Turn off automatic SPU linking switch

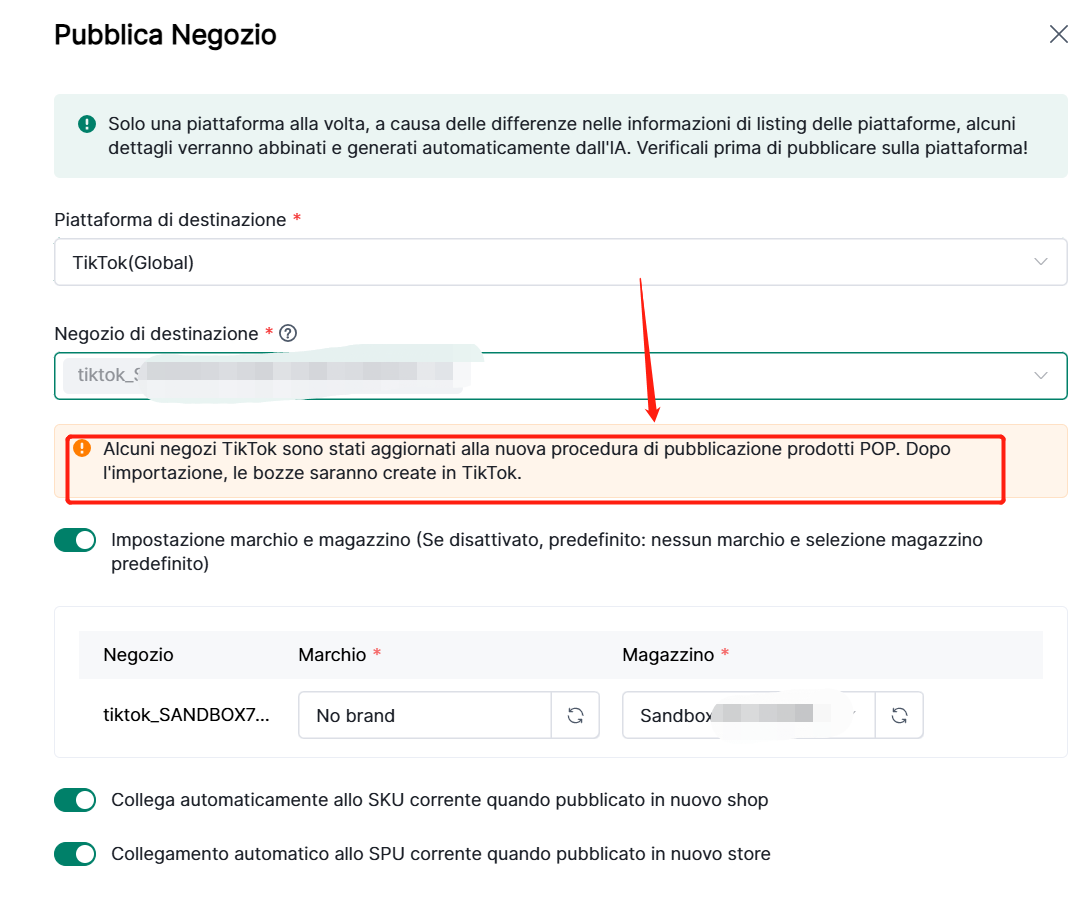coord(75,854)
